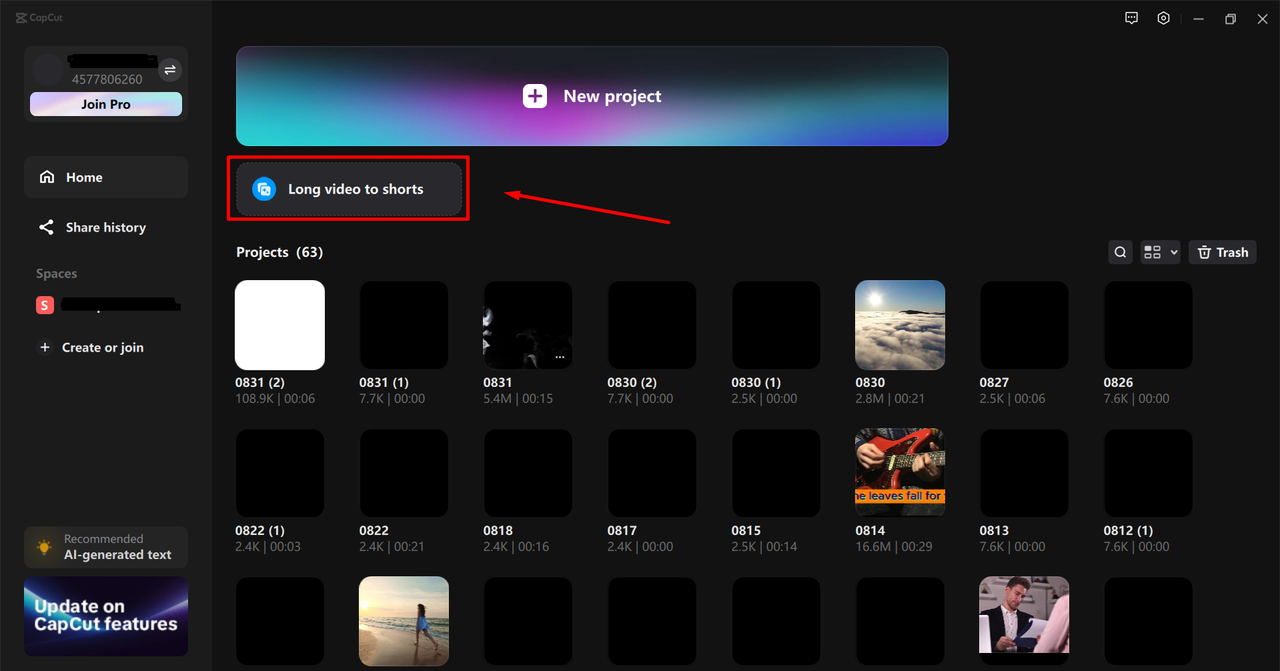The width and height of the screenshot is (1280, 671).
Task: Open project 0822 (1) thumbnail
Action: 280,473
